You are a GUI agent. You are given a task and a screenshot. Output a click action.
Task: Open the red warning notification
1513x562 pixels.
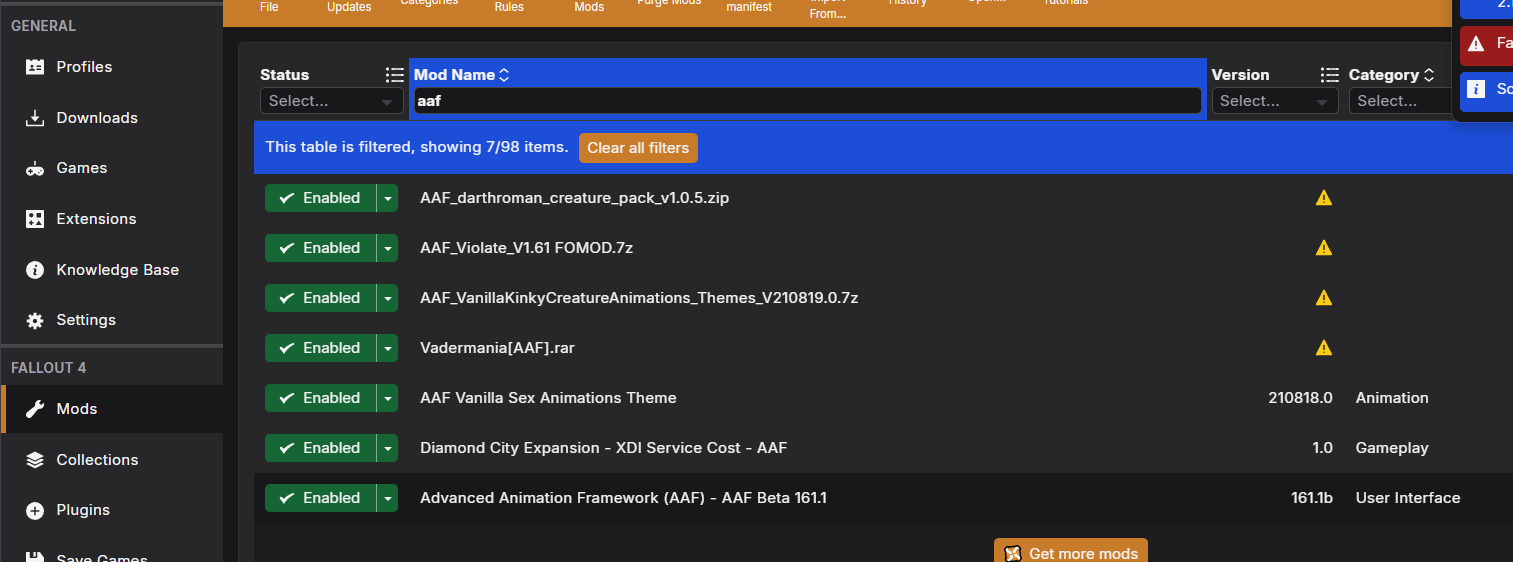1487,44
